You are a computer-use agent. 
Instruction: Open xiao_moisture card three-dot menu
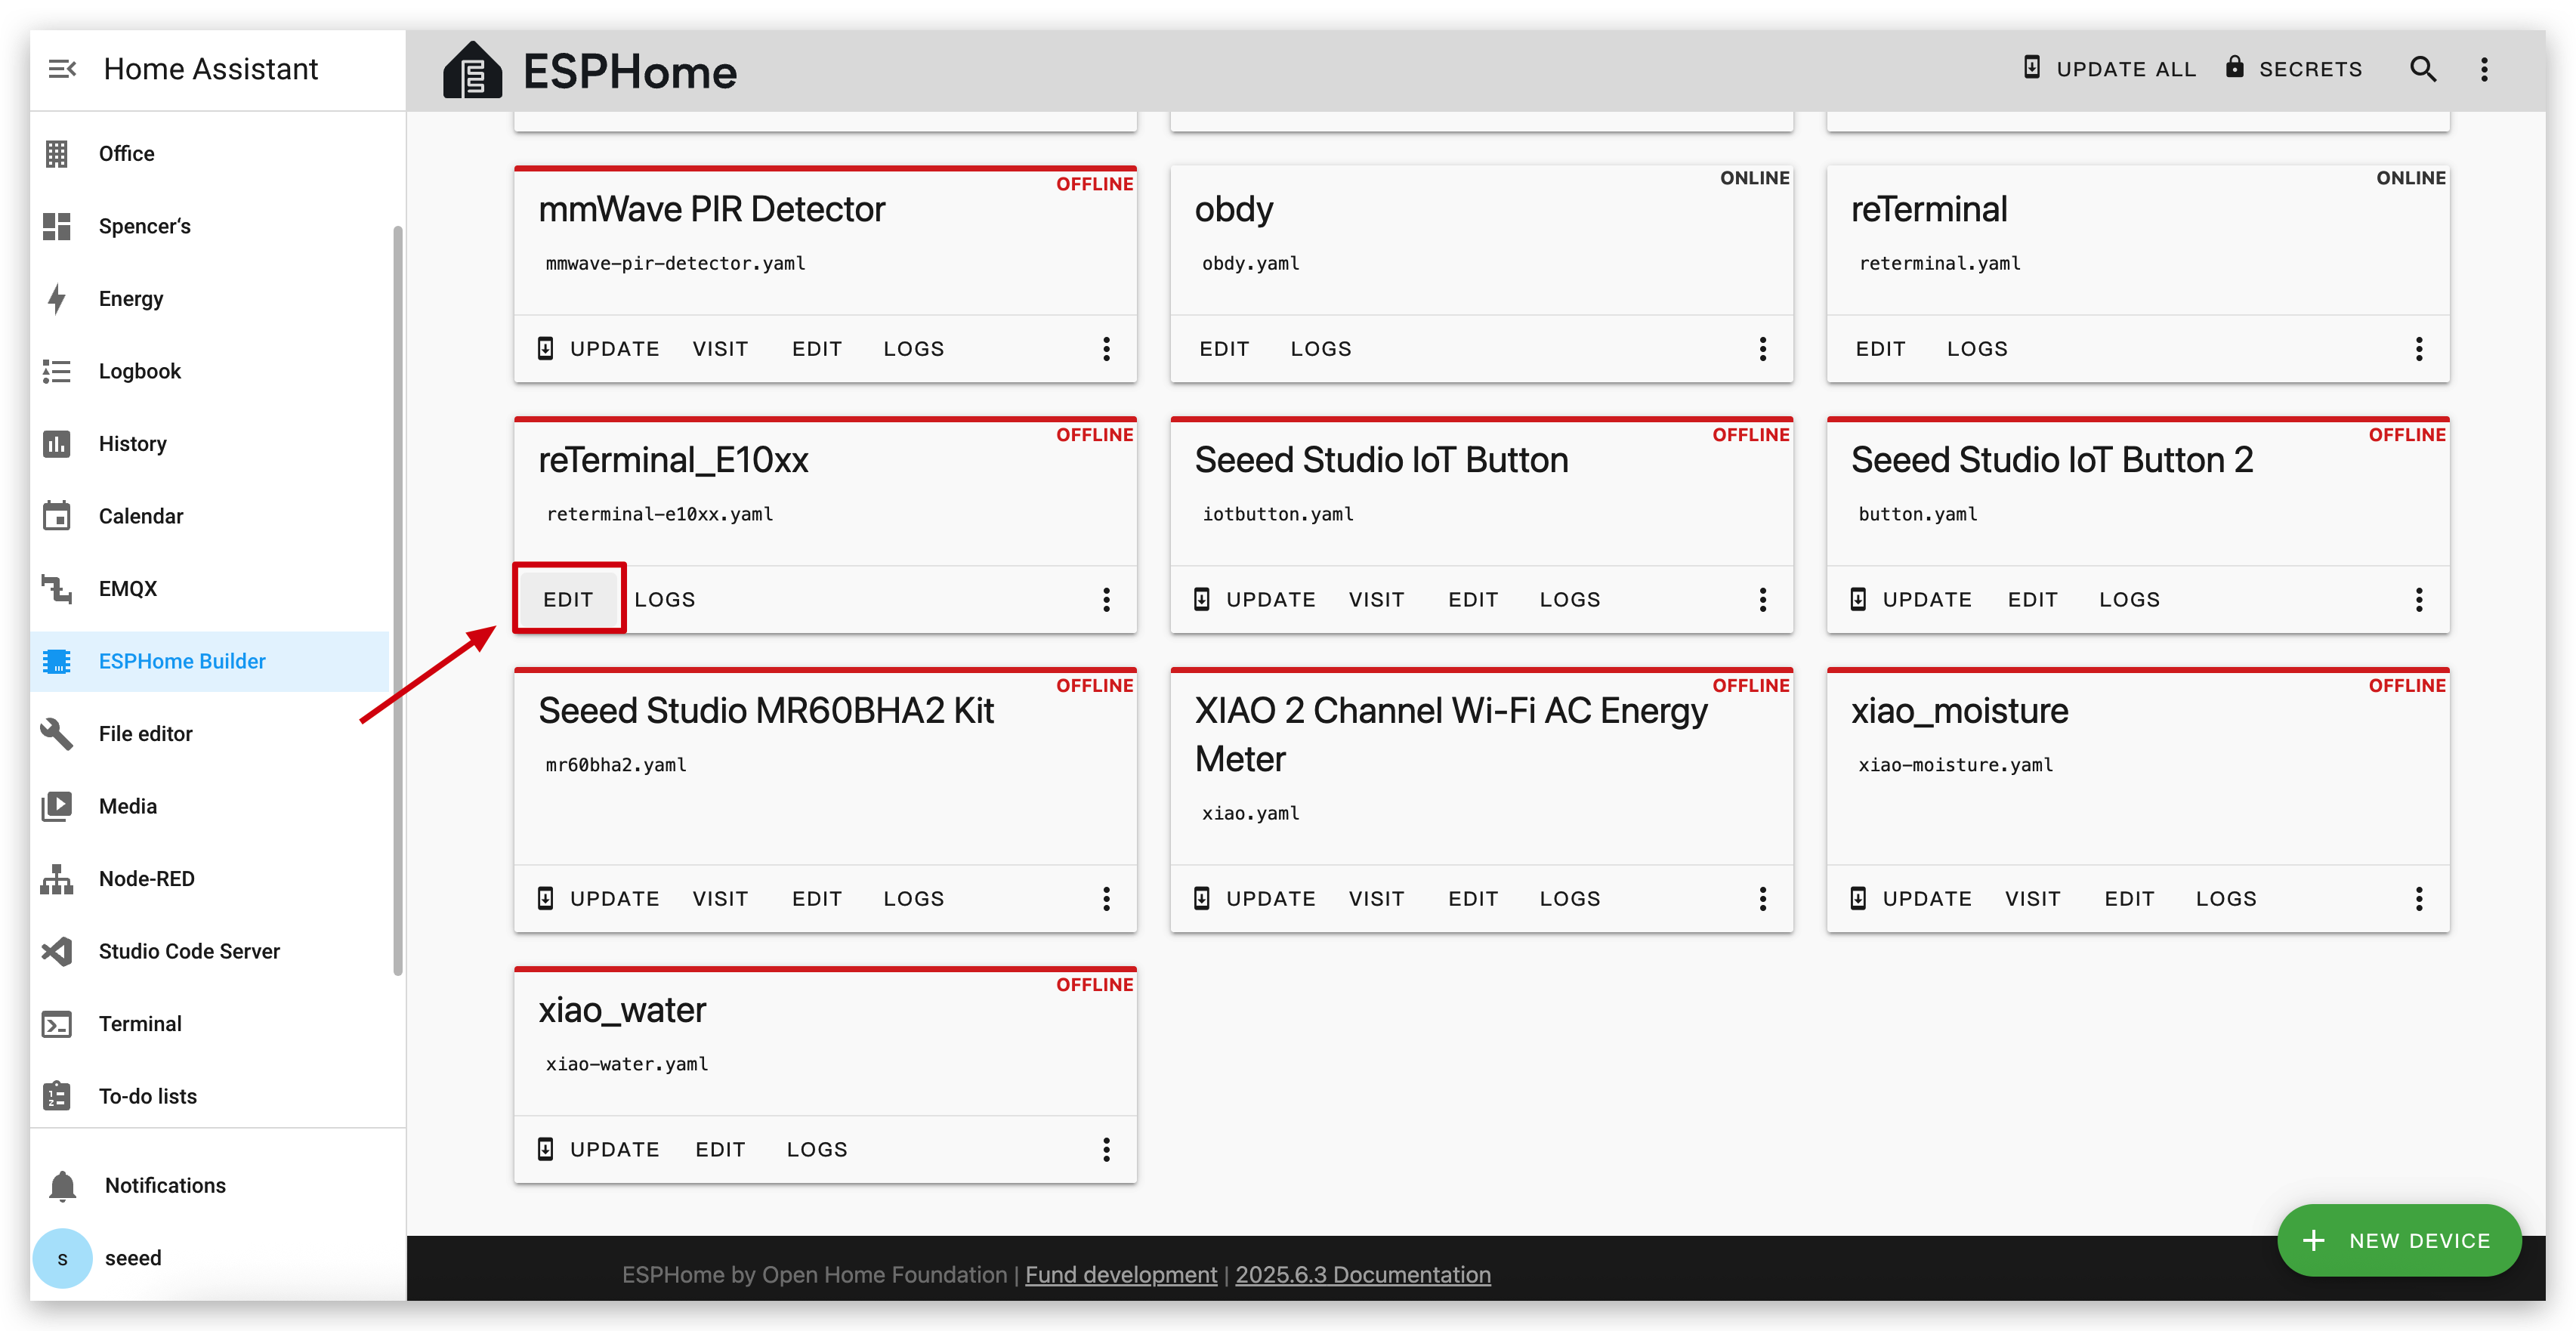2418,898
